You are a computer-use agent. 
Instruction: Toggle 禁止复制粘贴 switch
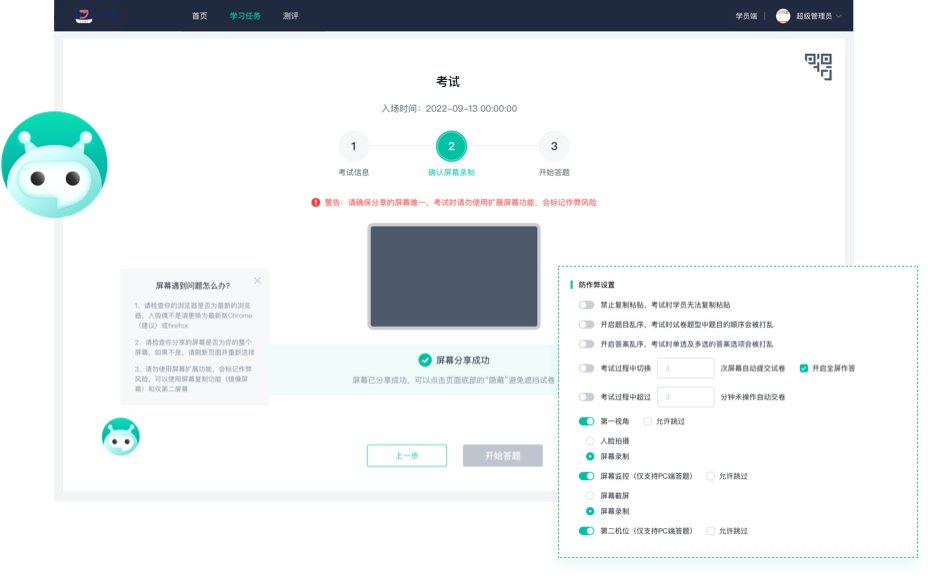pos(587,305)
